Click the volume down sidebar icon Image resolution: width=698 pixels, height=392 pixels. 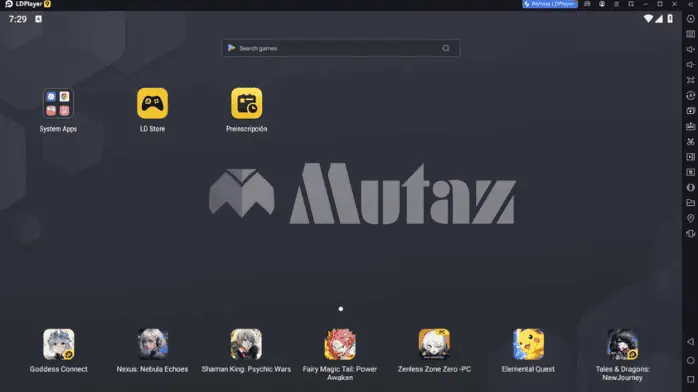point(690,65)
